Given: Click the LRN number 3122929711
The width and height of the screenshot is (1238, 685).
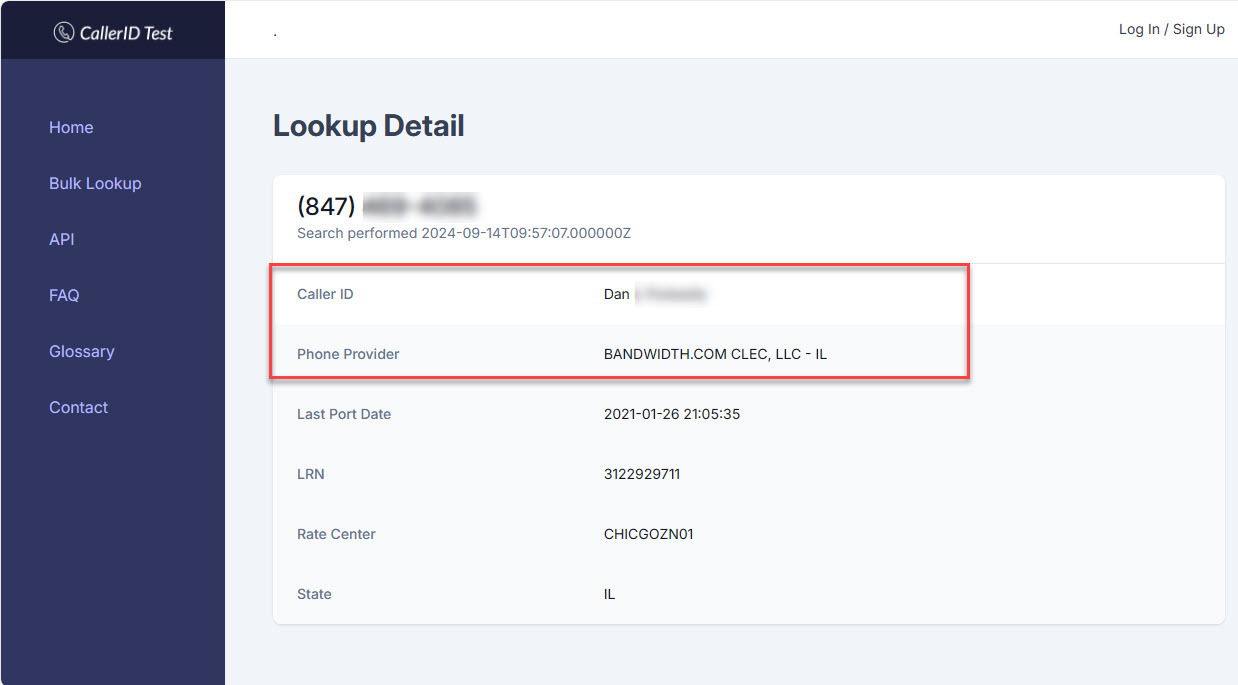Looking at the screenshot, I should point(642,474).
